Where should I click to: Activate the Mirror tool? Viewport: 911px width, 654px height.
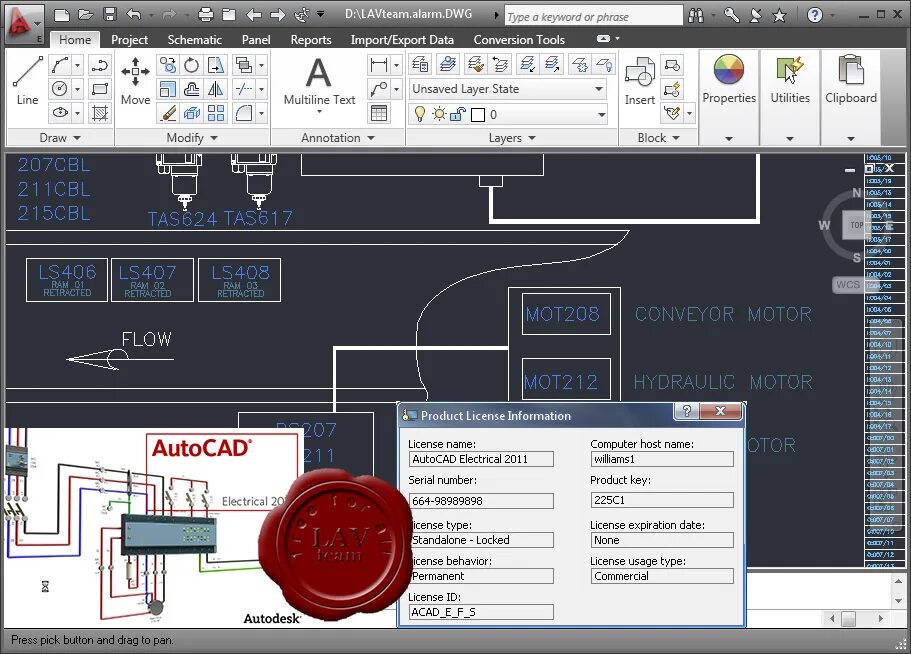(x=216, y=89)
